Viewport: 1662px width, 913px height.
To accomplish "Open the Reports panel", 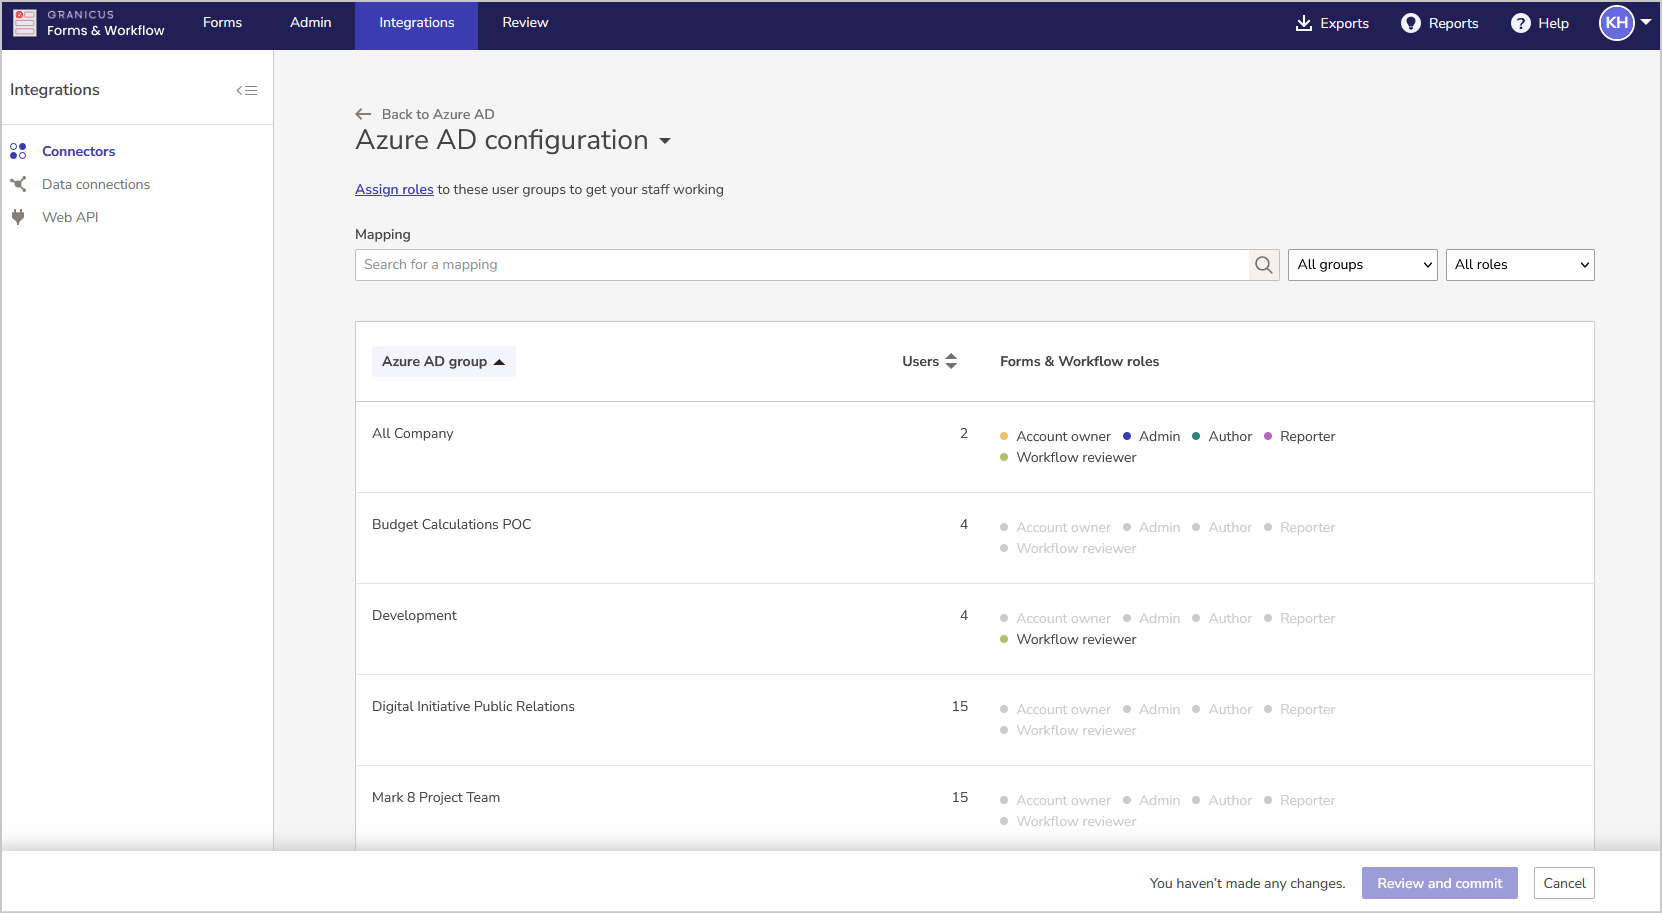I will click(1440, 23).
